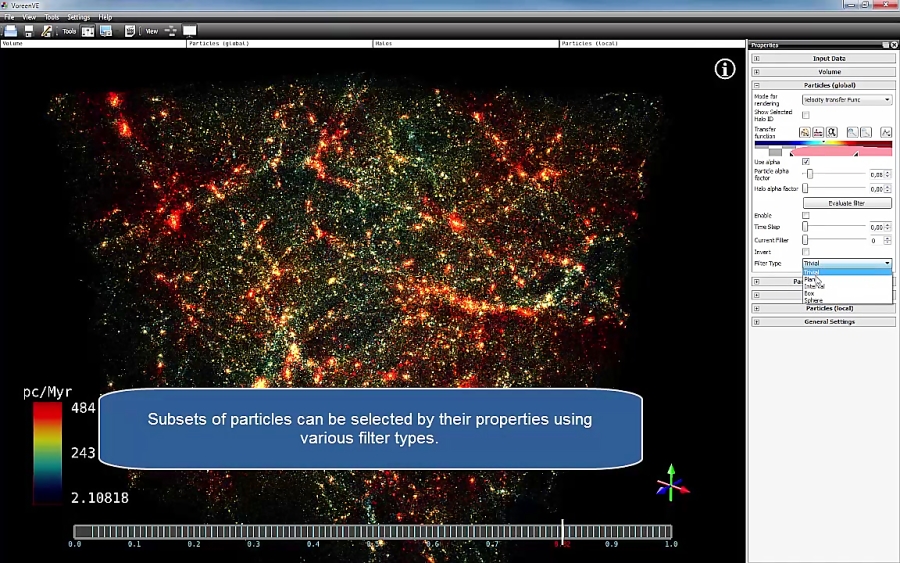The image size is (900, 563).
Task: Open workspace icon in toolbar
Action: coord(10,31)
